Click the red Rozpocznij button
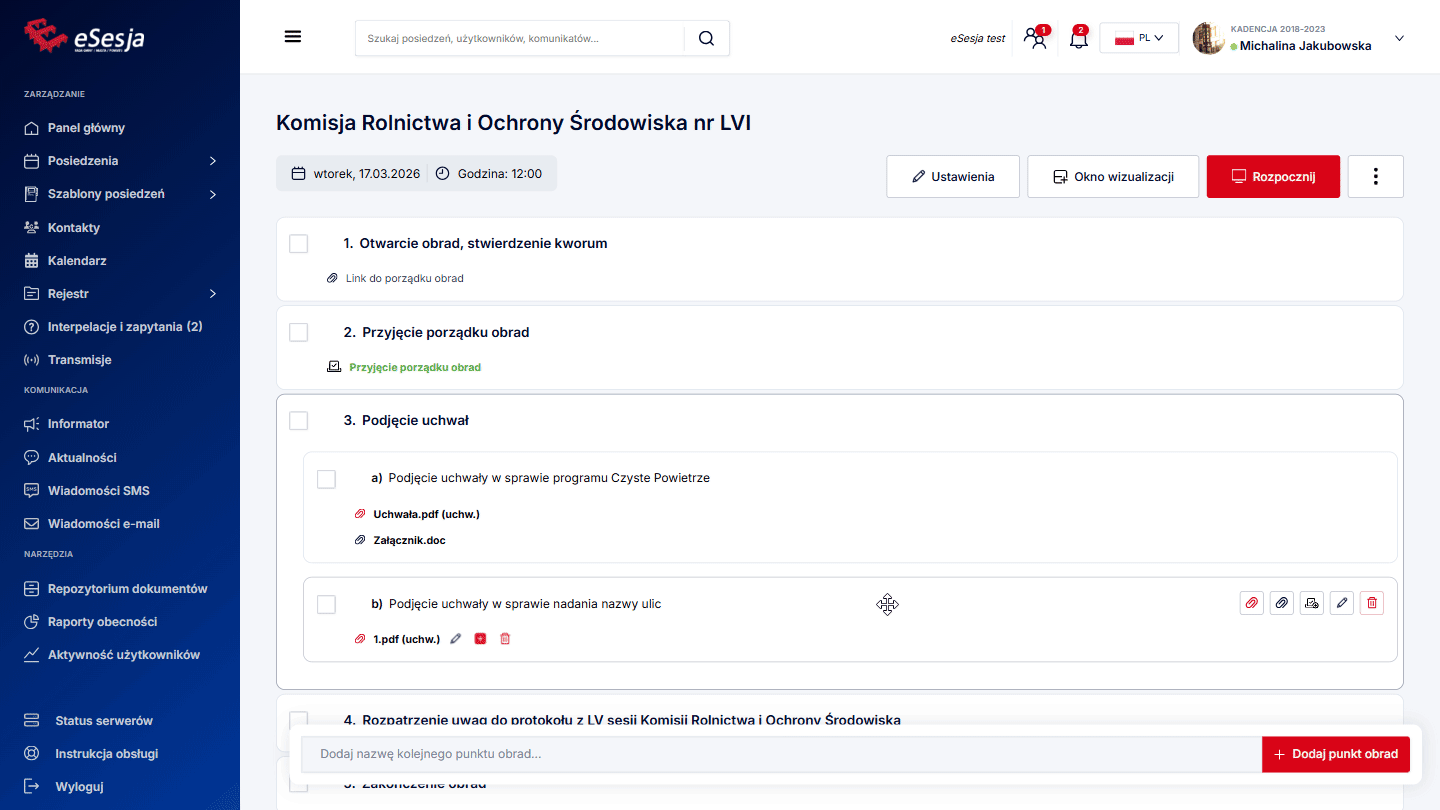 [x=1272, y=177]
